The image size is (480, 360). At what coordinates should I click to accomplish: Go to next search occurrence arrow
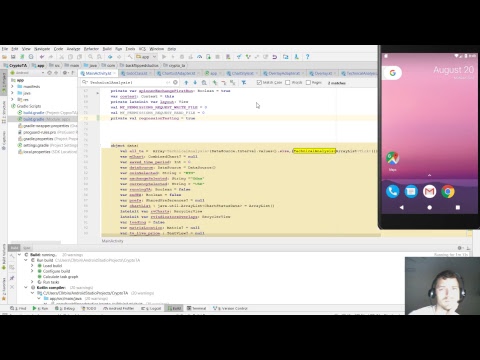pyautogui.click(x=195, y=83)
